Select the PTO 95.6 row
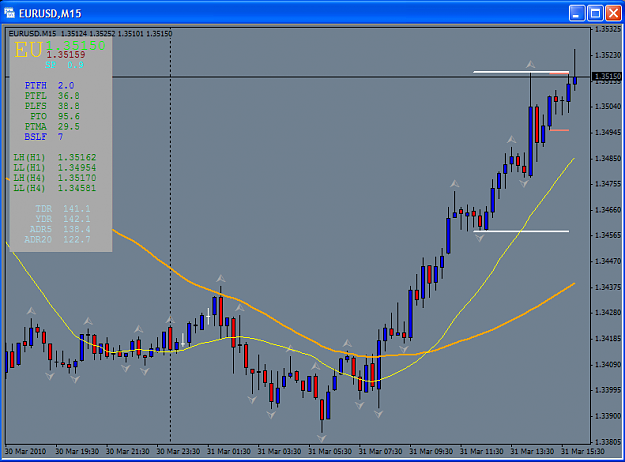 tap(55, 116)
